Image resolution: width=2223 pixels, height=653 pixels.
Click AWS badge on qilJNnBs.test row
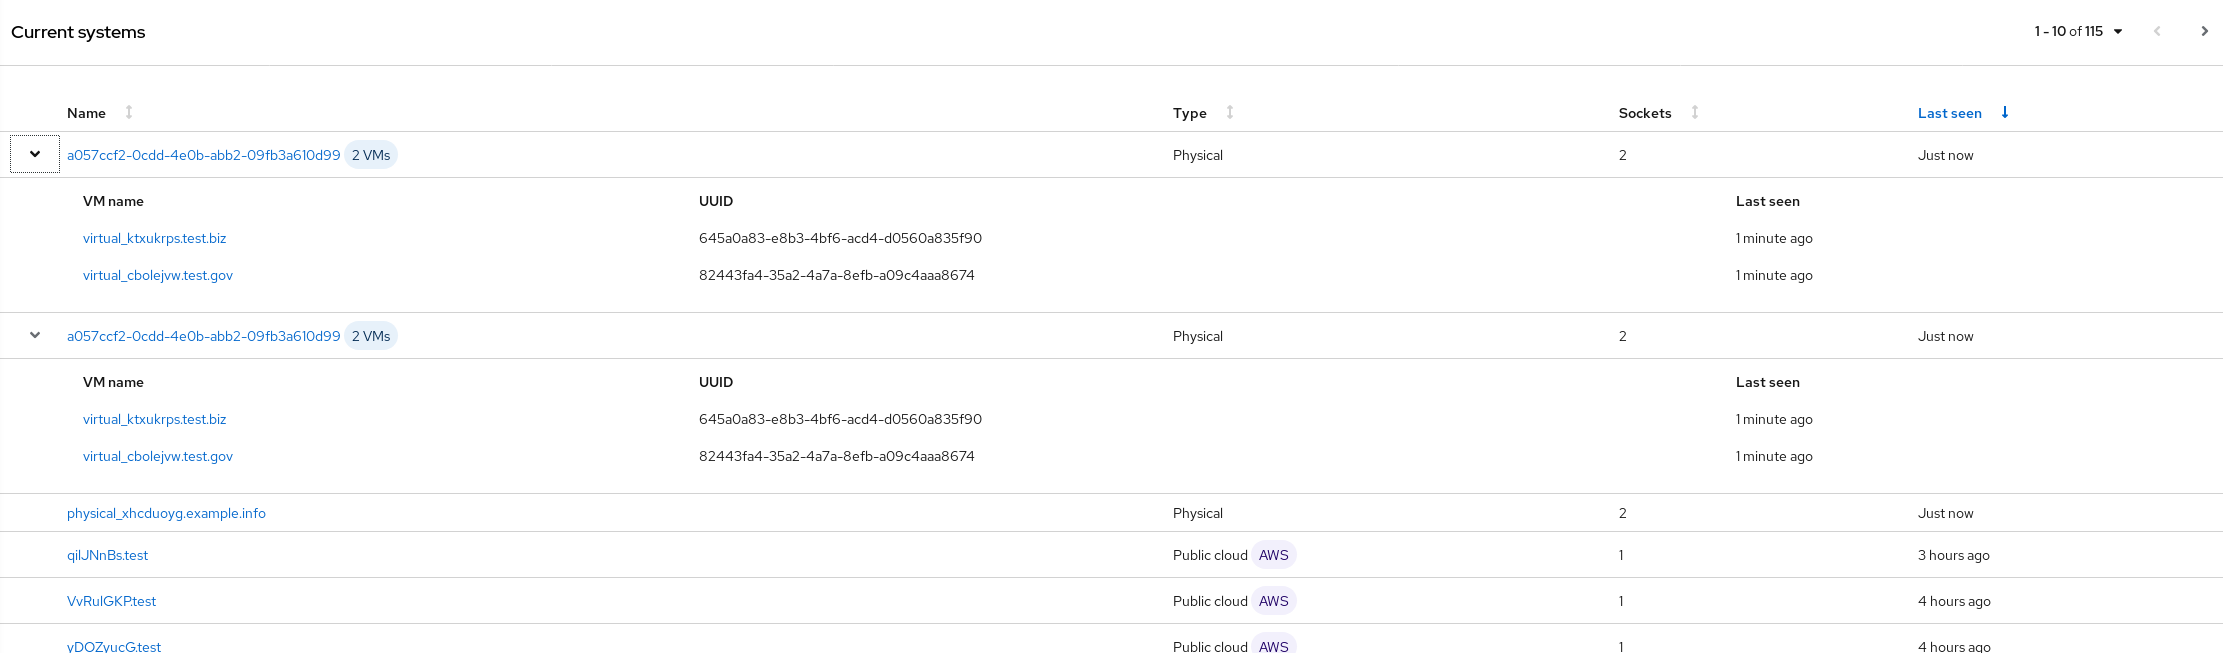pyautogui.click(x=1273, y=555)
